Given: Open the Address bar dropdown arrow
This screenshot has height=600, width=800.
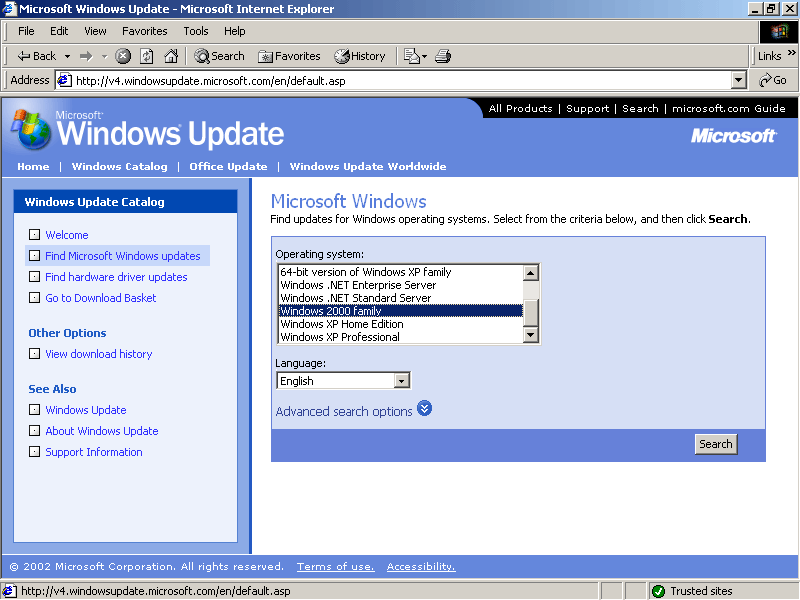Looking at the screenshot, I should click(739, 80).
